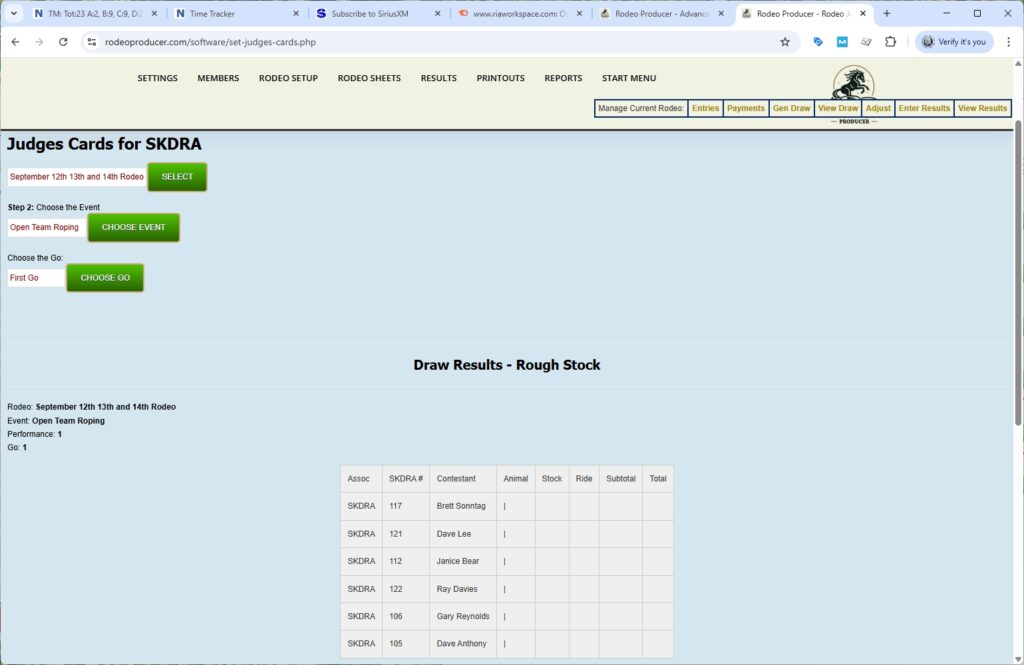Click the site information icon in address bar
The image size is (1024, 665).
click(91, 42)
